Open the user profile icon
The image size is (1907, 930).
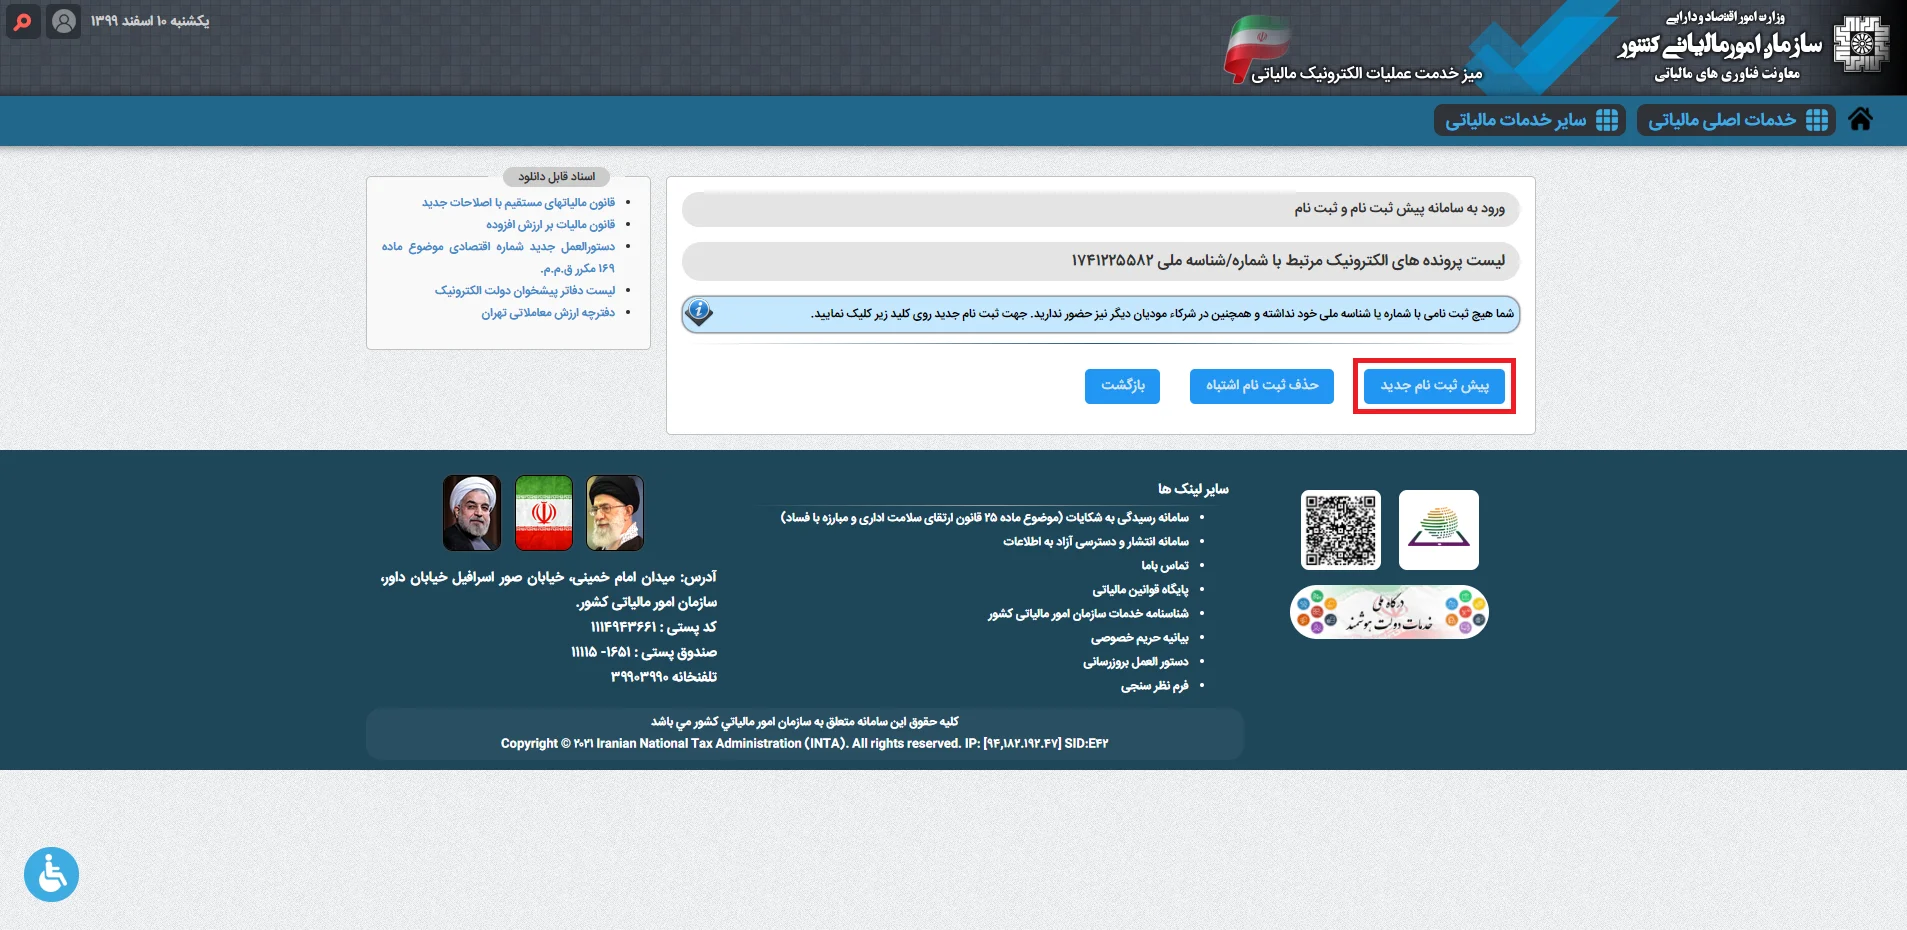pyautogui.click(x=64, y=21)
